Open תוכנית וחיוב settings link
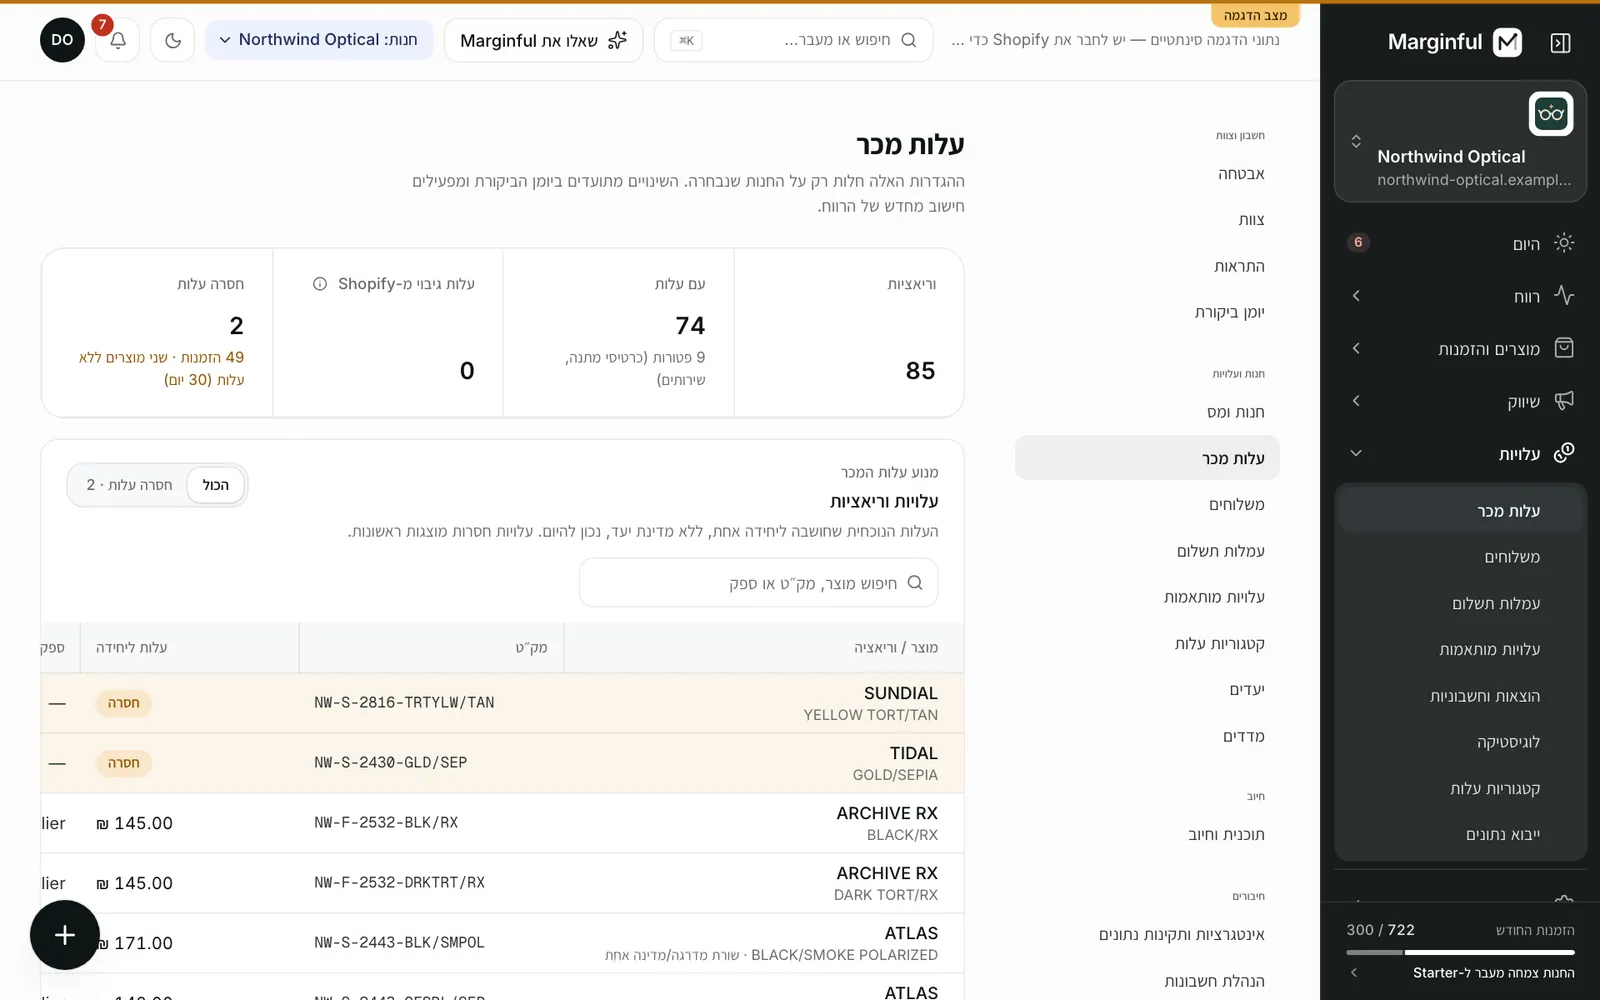 [x=1147, y=834]
